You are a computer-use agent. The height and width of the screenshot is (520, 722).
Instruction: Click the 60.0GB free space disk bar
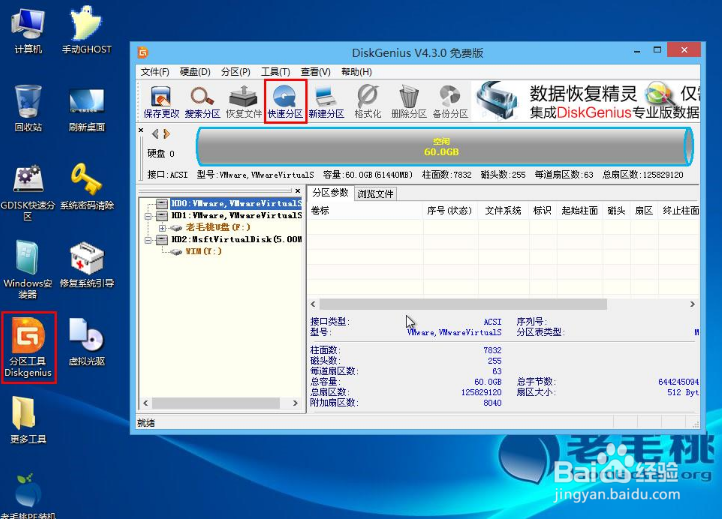tap(444, 146)
